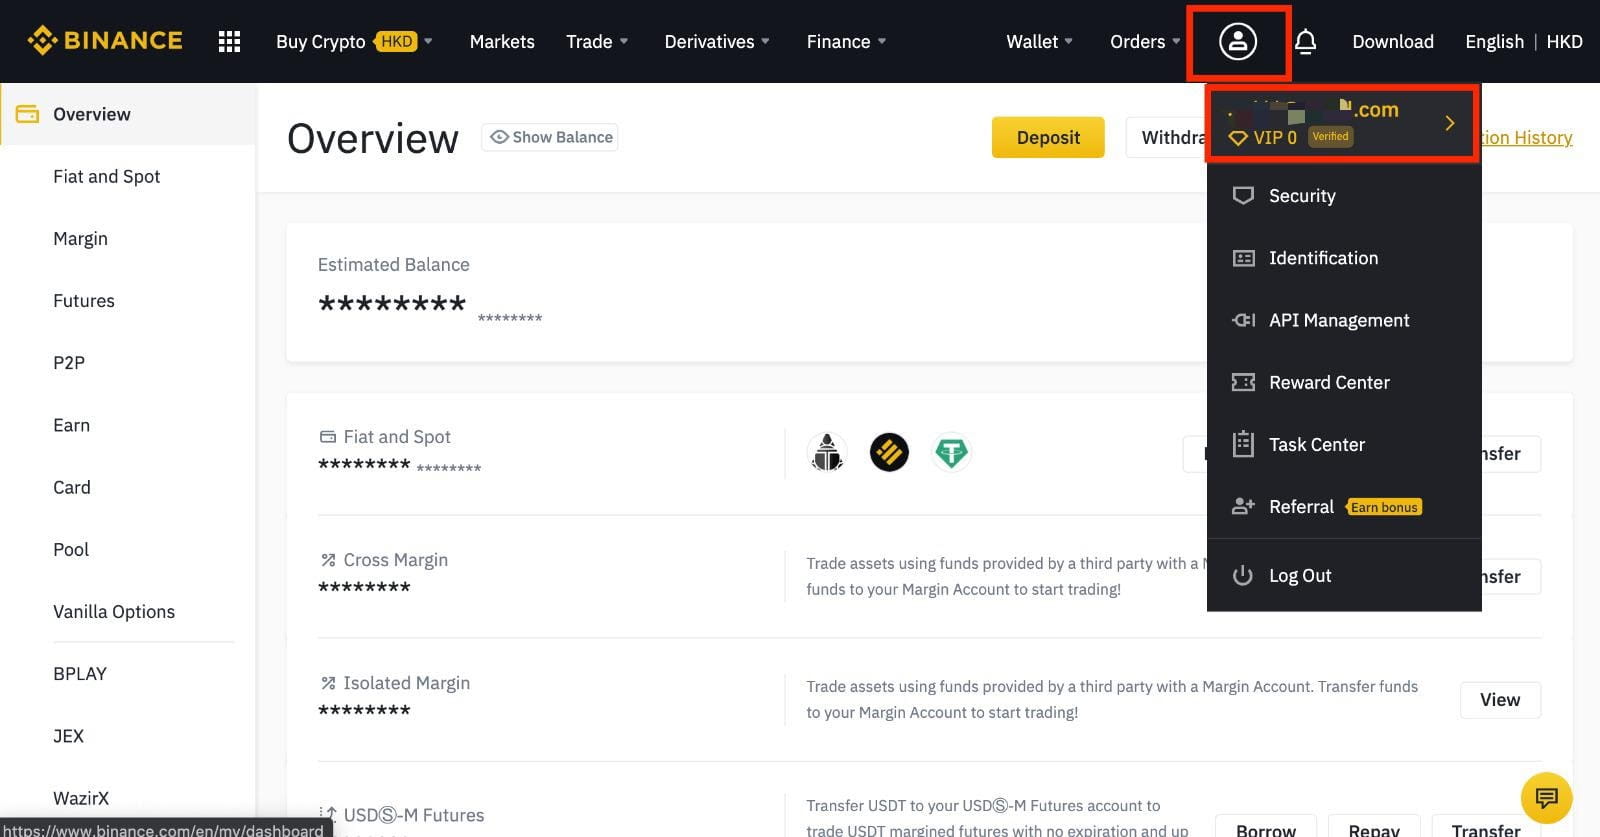Select Task Center menu entry

click(1344, 444)
